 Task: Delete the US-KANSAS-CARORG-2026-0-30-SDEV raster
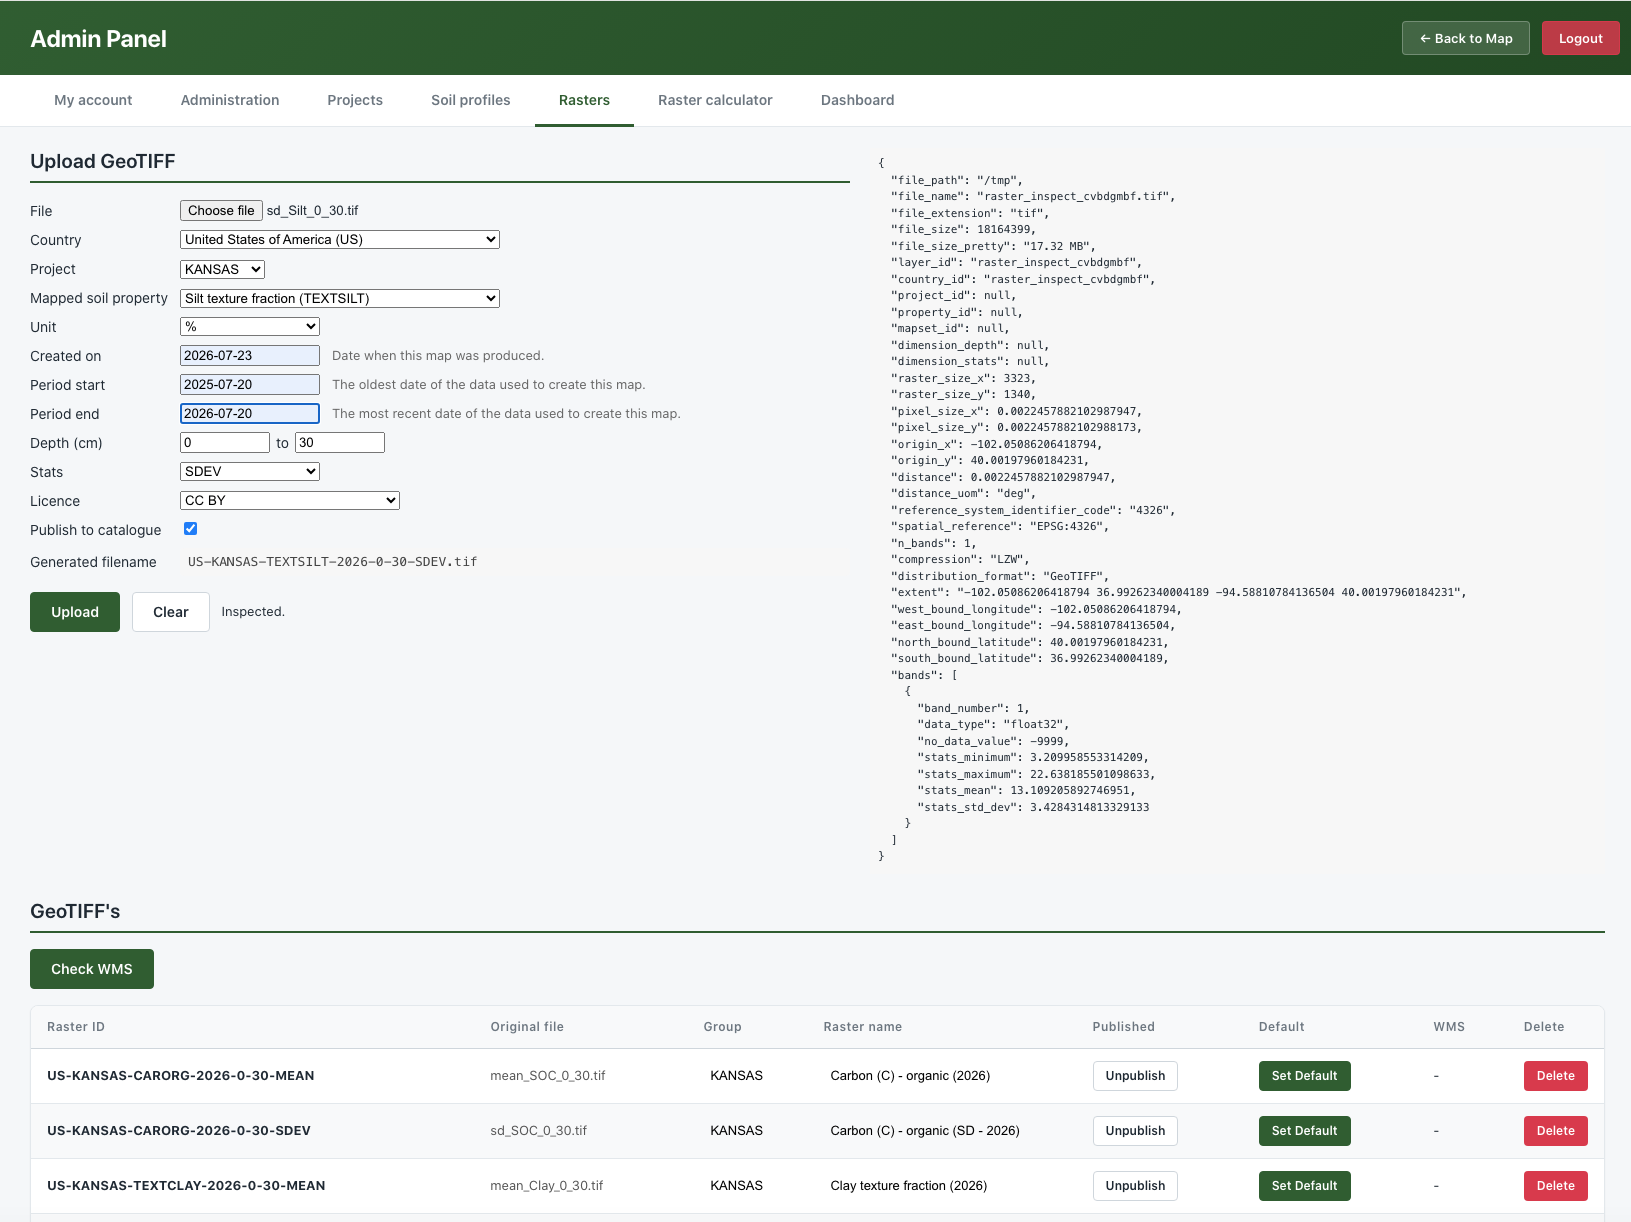coord(1556,1131)
